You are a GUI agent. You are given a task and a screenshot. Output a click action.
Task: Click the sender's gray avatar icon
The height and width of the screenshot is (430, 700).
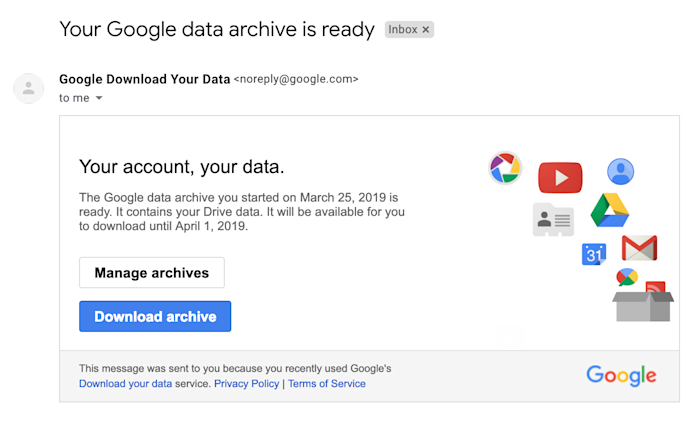click(29, 88)
